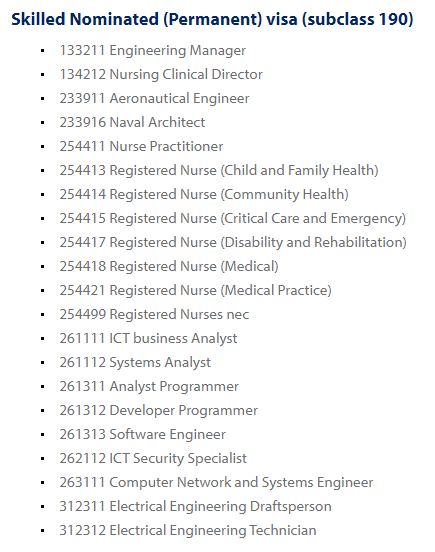Choose the 254411 Nurse Practitioner entry
This screenshot has height=552, width=435.
(141, 146)
